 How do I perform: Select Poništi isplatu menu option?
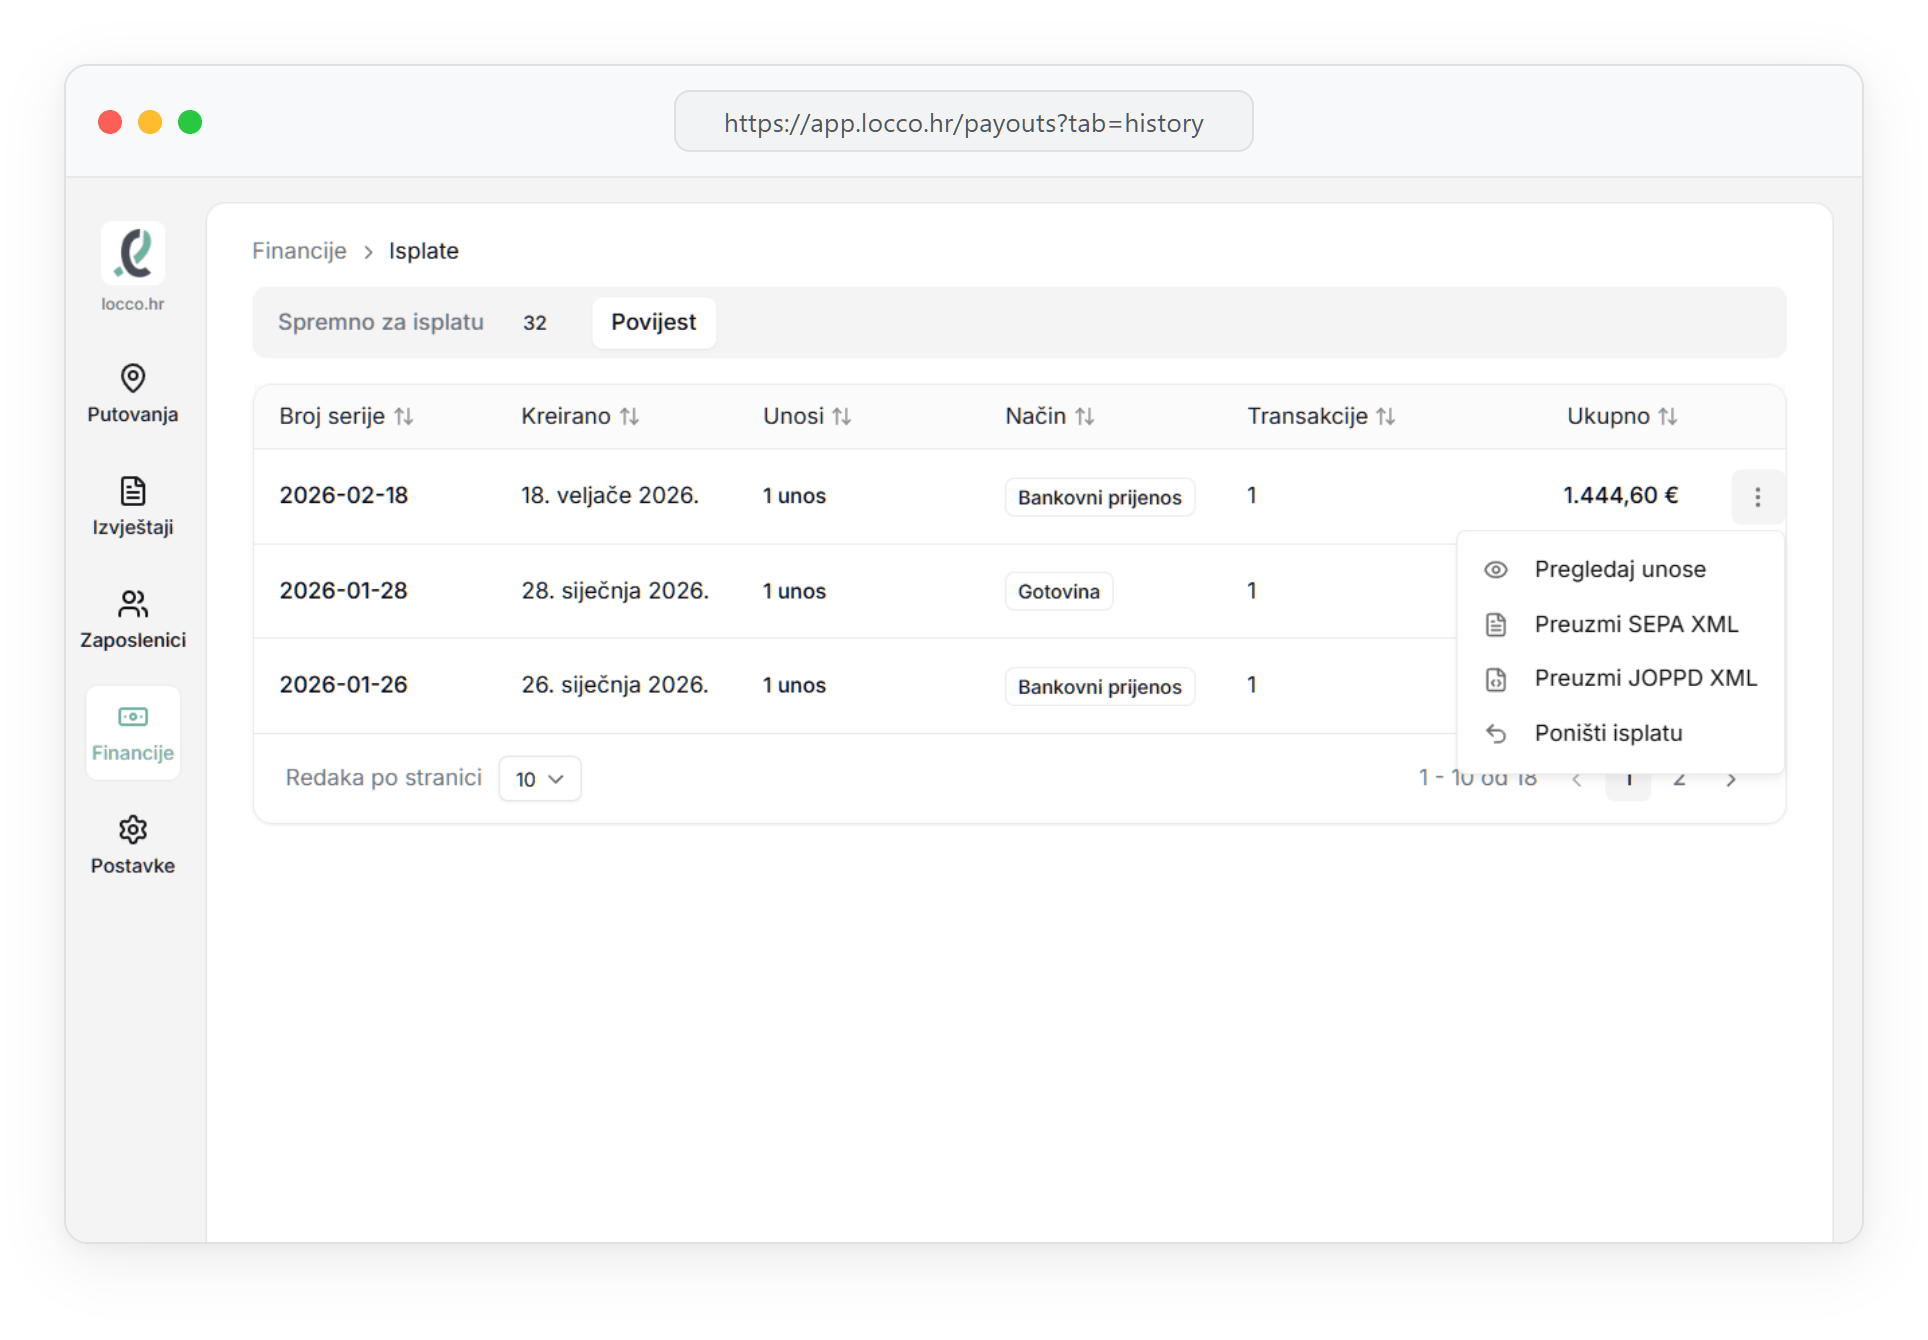(1607, 733)
